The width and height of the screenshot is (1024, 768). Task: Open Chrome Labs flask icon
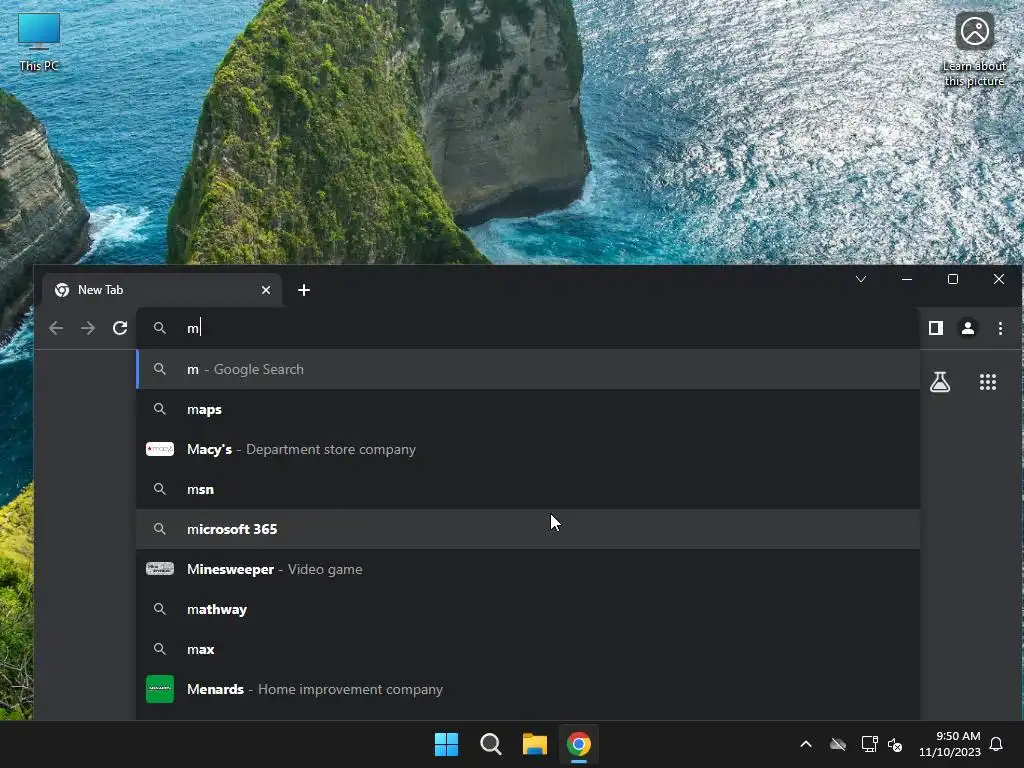tap(940, 382)
